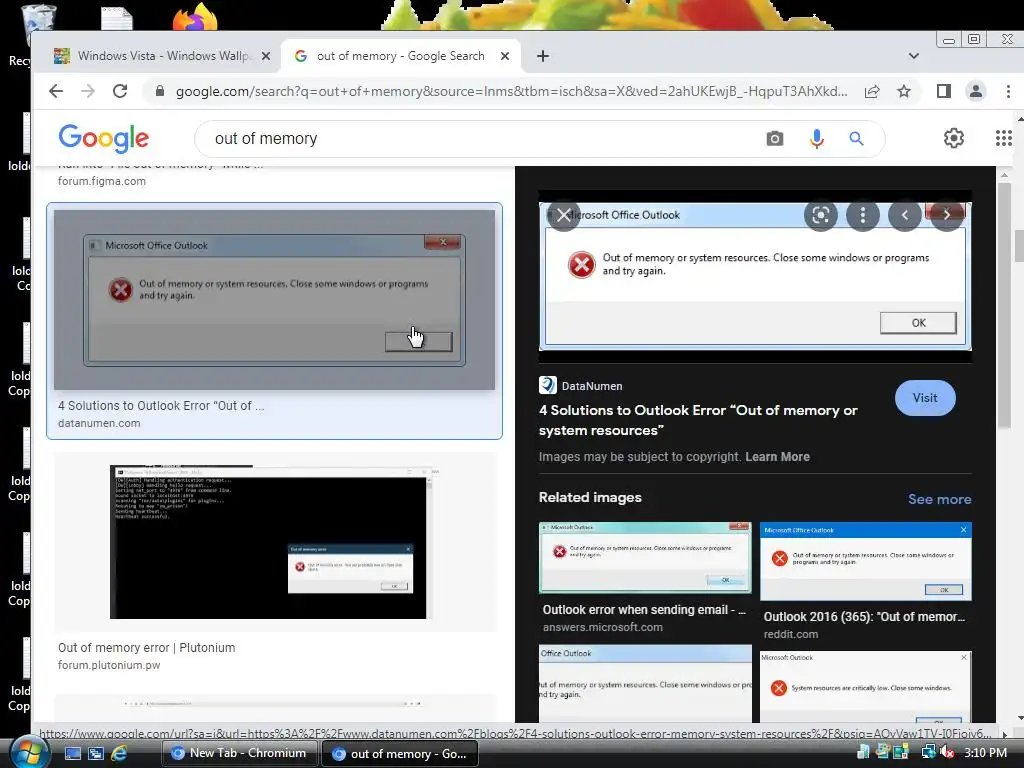The height and width of the screenshot is (768, 1024).
Task: Open the datanumen.com Outlook error thumbnail
Action: 274,300
